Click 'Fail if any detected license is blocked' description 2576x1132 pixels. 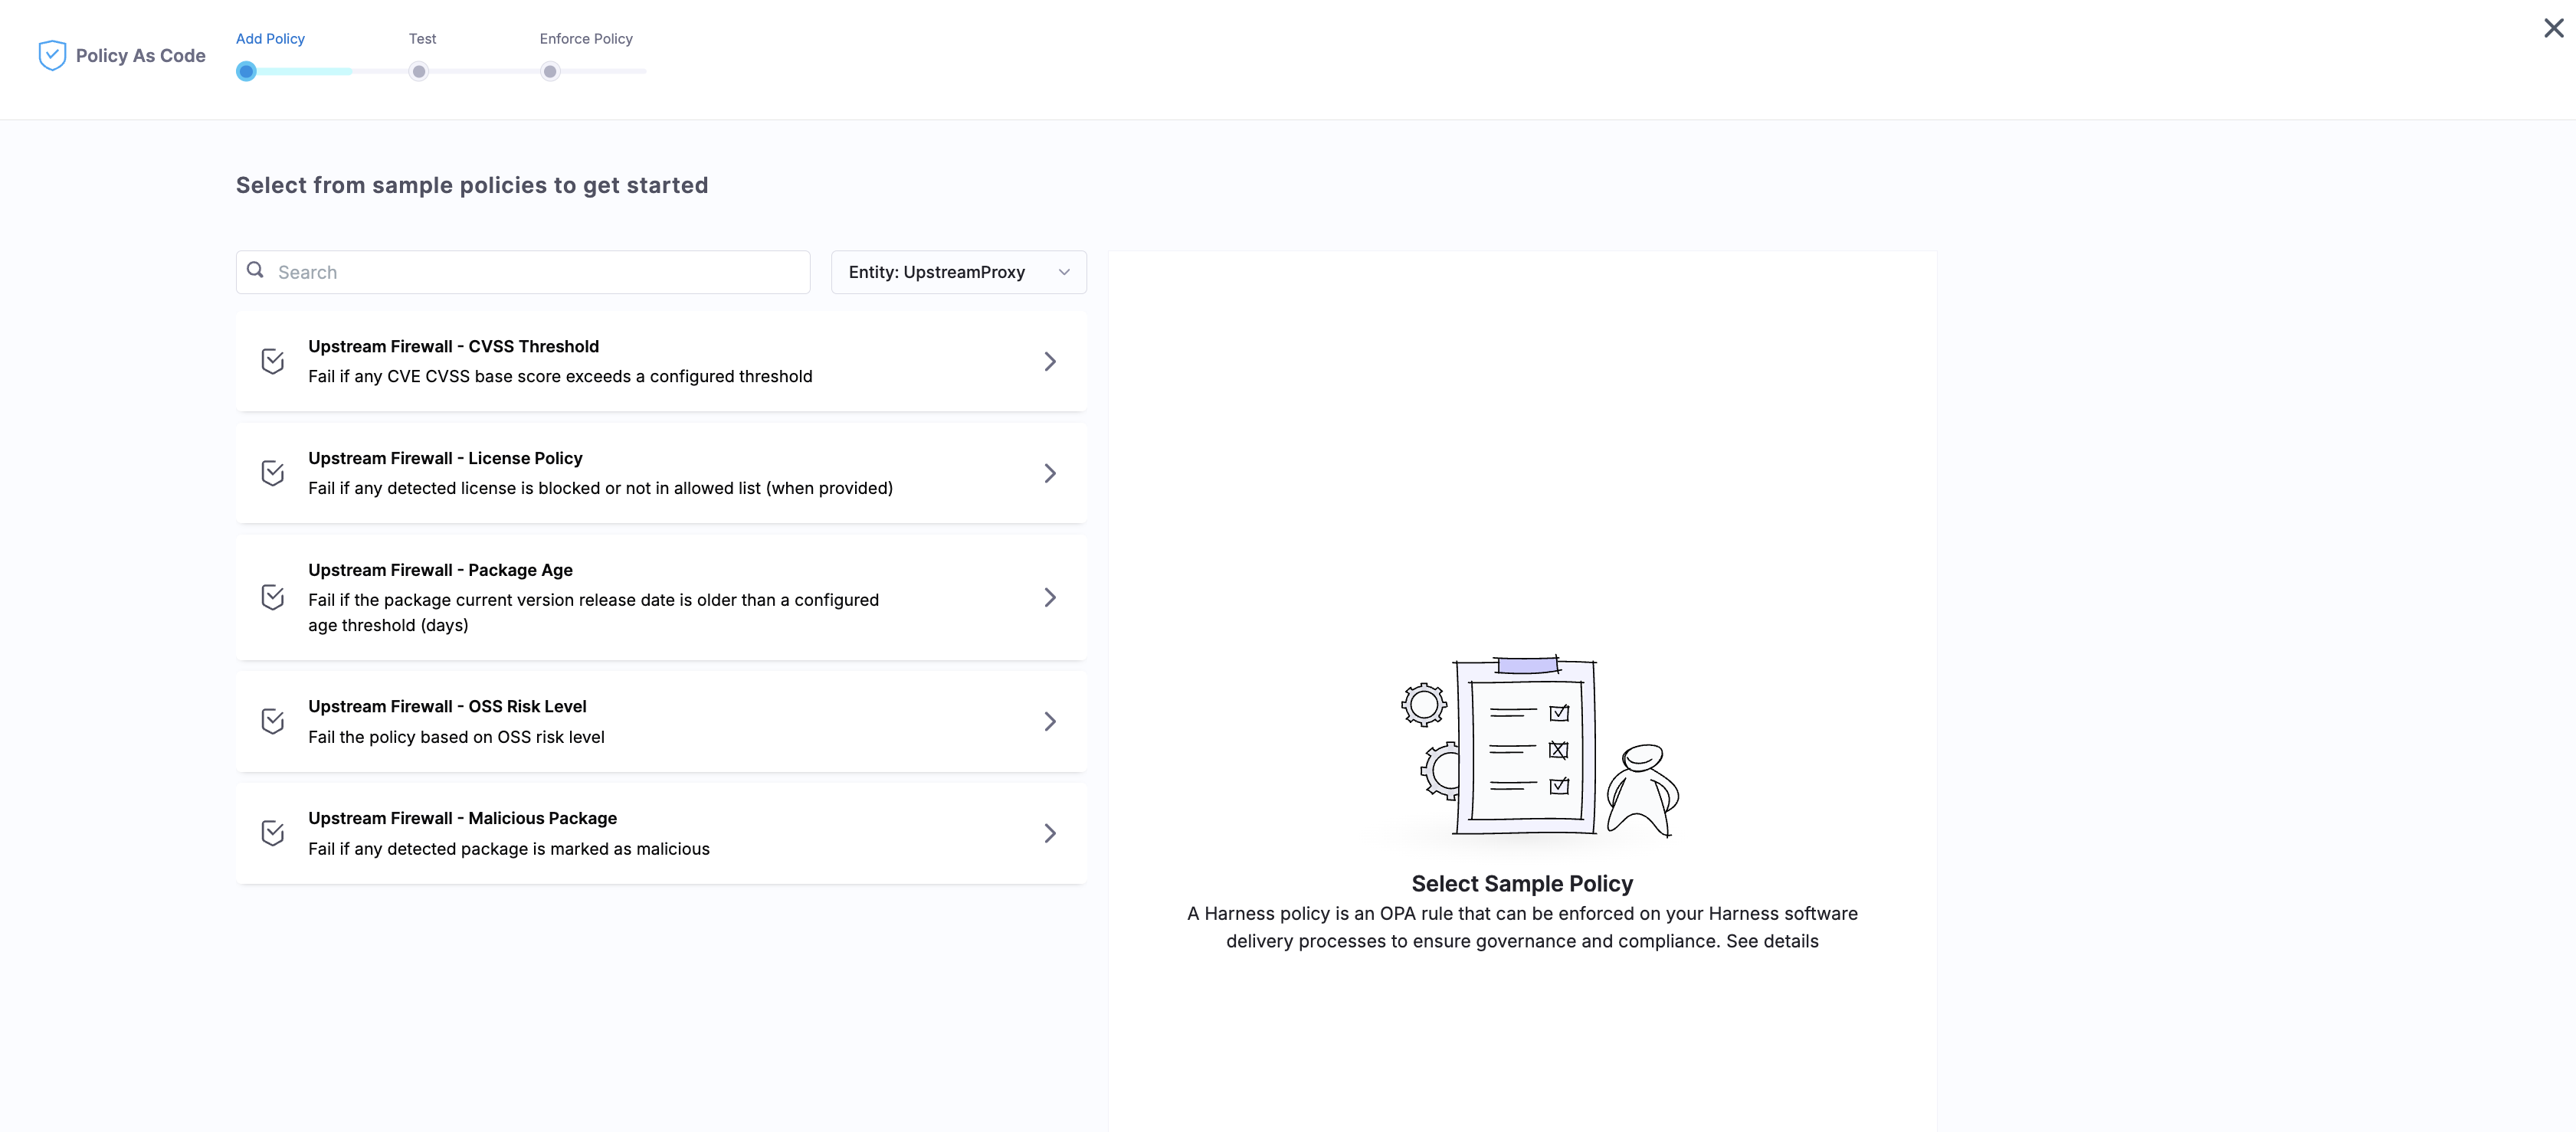[600, 488]
